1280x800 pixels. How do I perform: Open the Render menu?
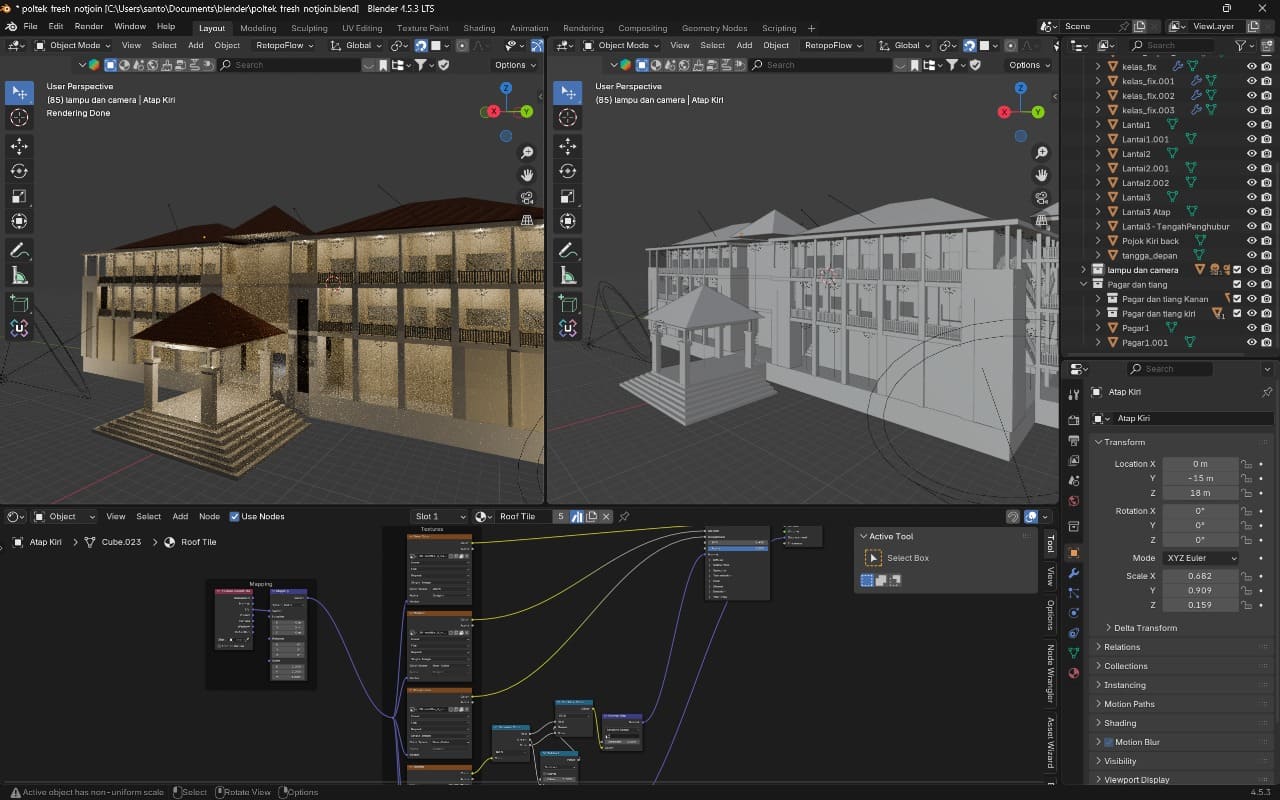tap(89, 26)
